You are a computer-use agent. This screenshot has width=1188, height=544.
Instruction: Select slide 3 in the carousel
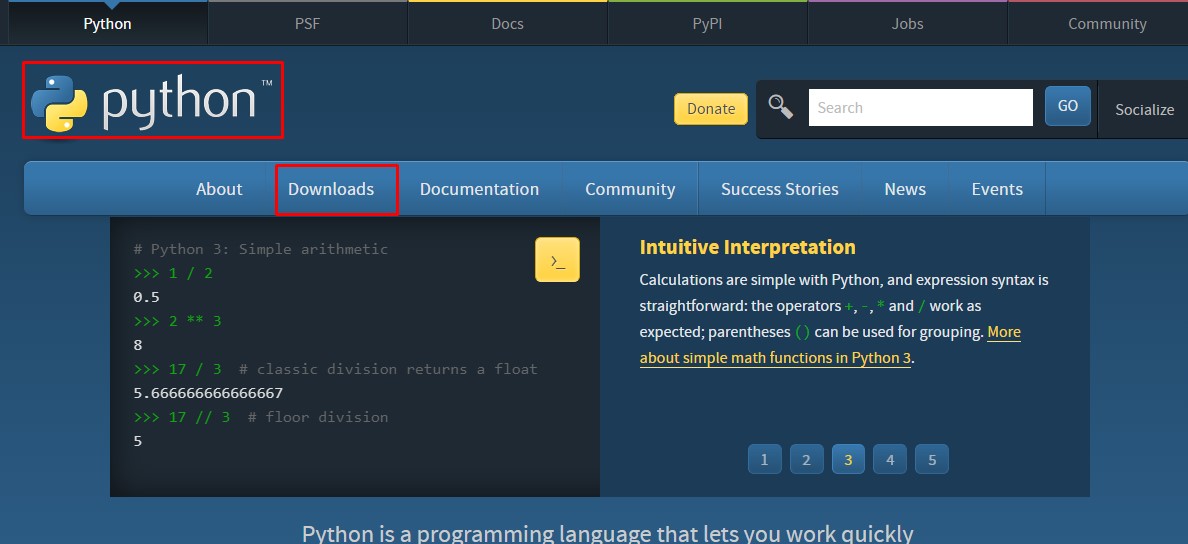849,459
